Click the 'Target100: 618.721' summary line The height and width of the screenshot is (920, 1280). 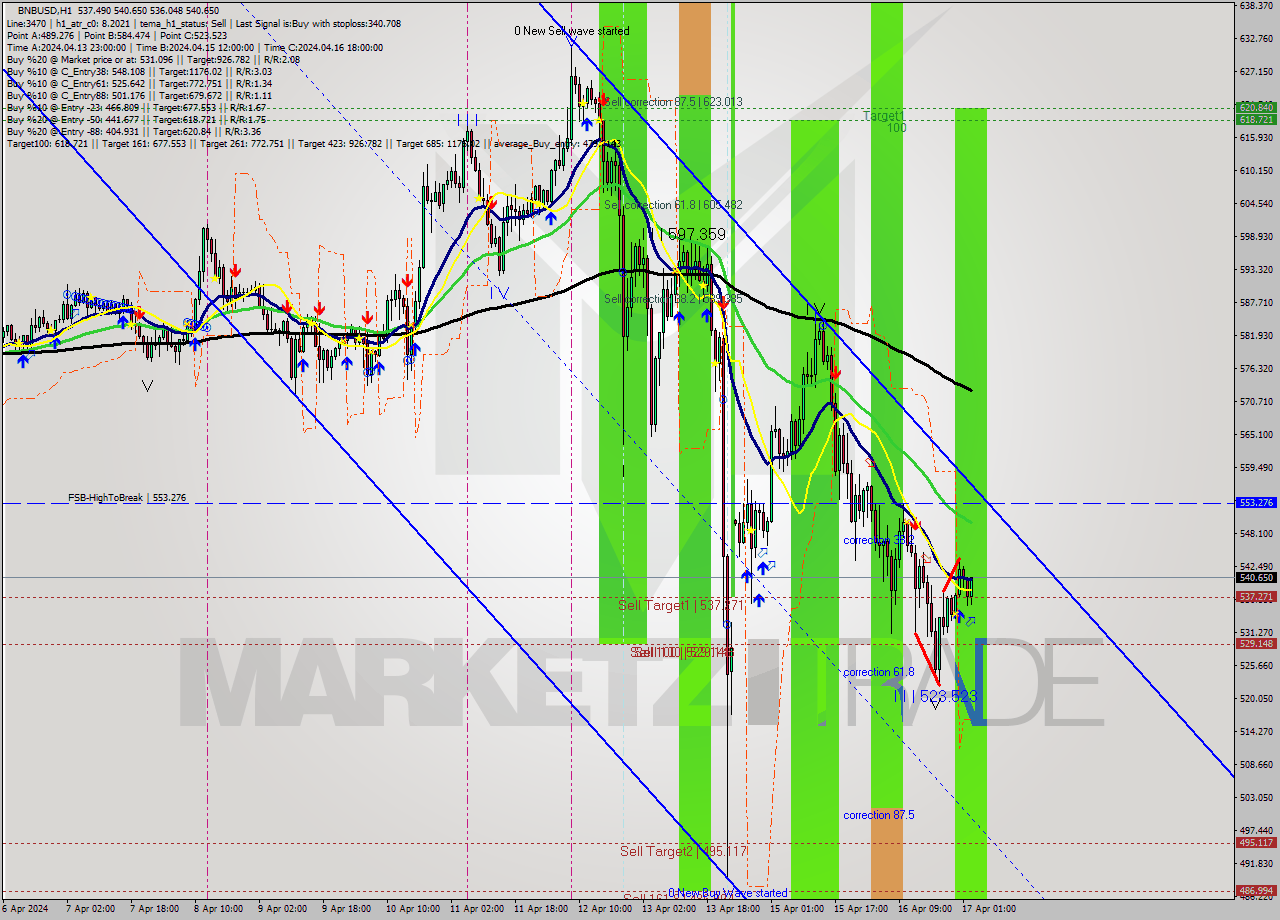[x=313, y=143]
